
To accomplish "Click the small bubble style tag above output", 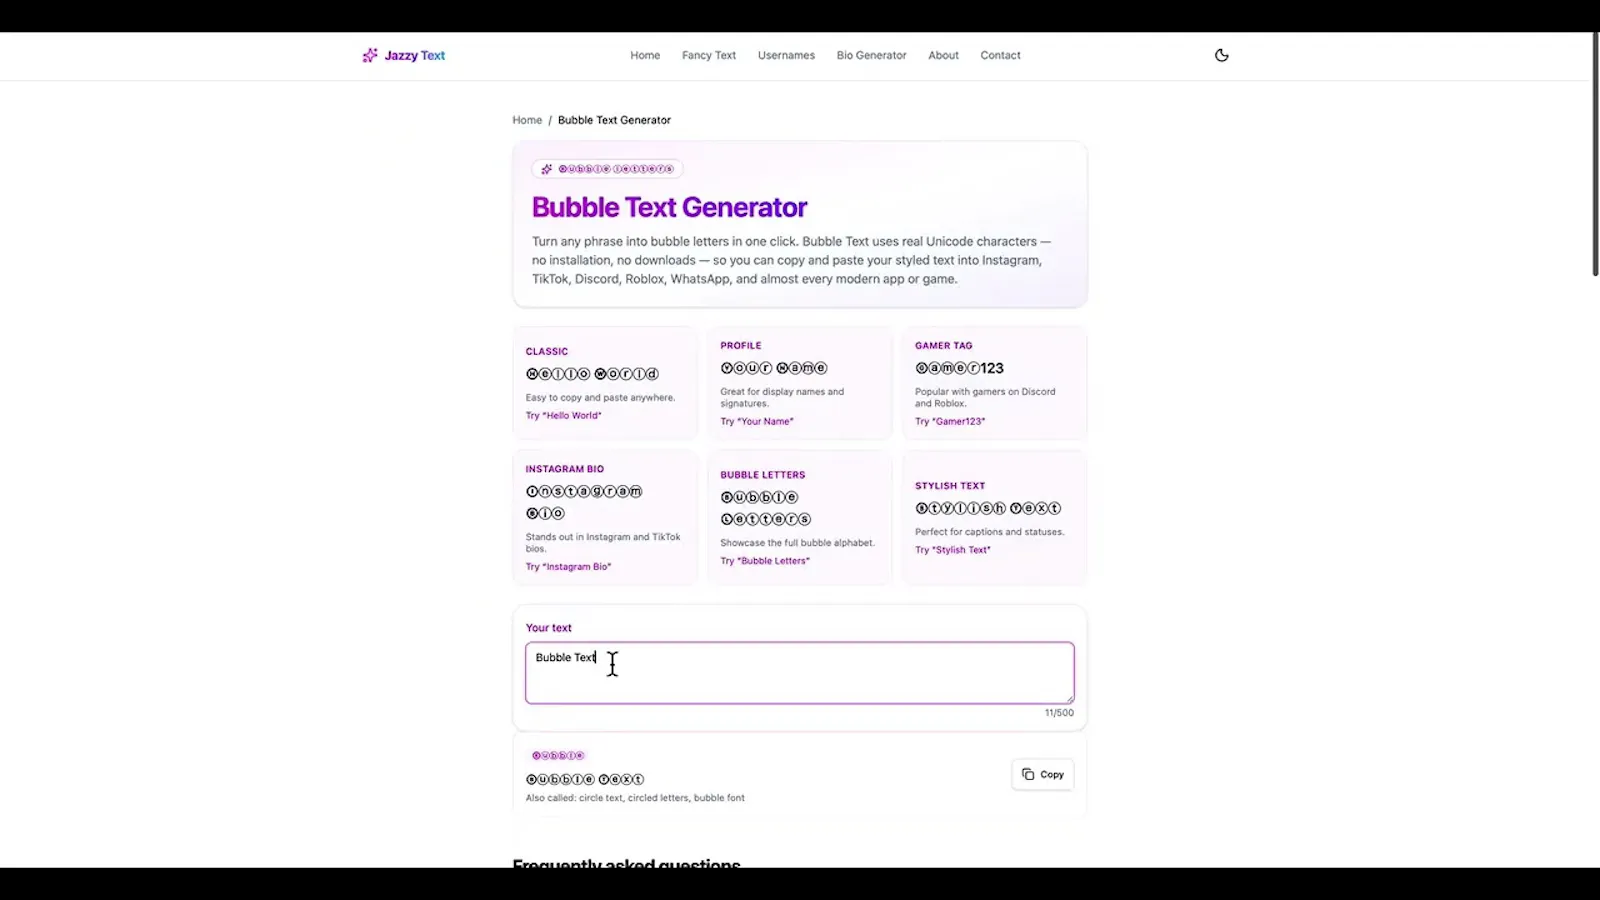I will 558,755.
